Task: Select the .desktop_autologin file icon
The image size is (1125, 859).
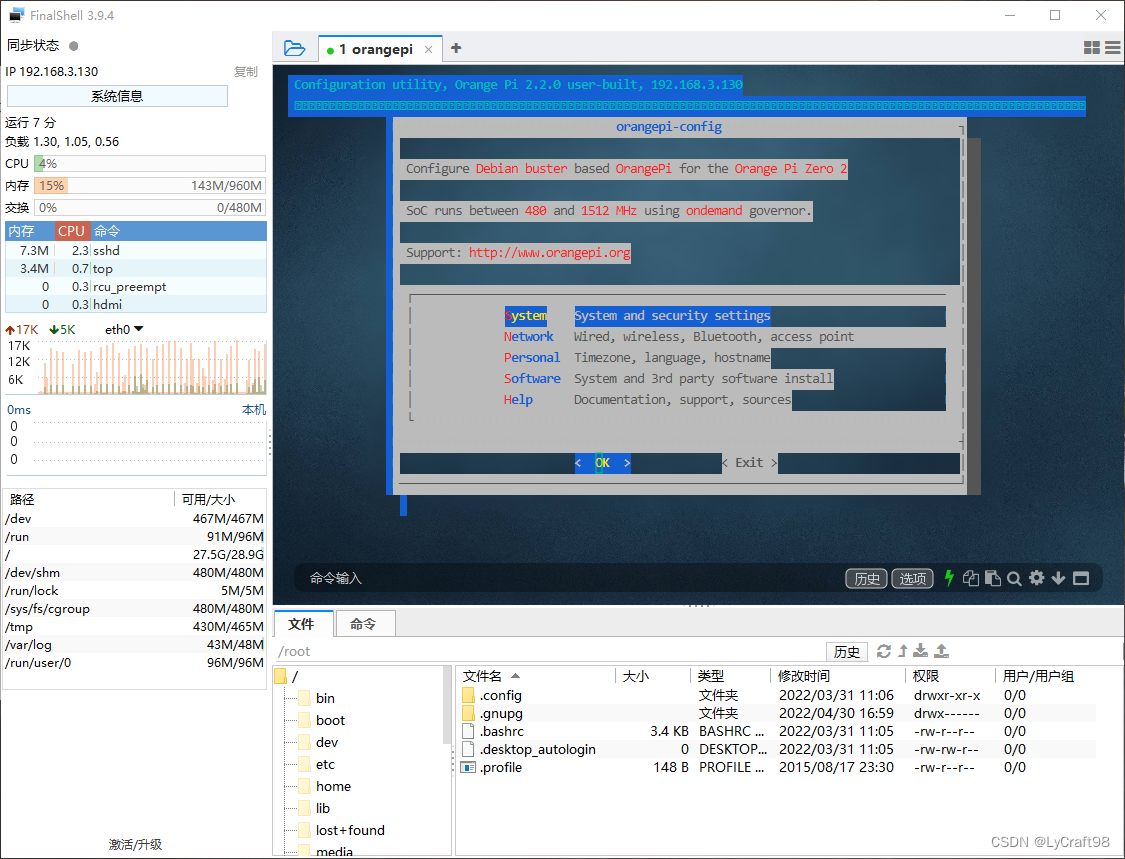Action: pos(469,749)
